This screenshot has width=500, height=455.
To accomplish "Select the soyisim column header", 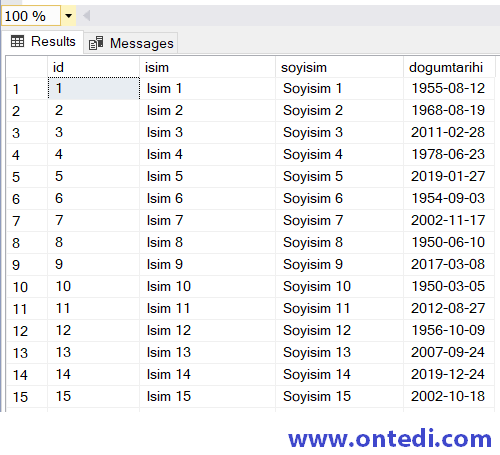I will click(340, 67).
